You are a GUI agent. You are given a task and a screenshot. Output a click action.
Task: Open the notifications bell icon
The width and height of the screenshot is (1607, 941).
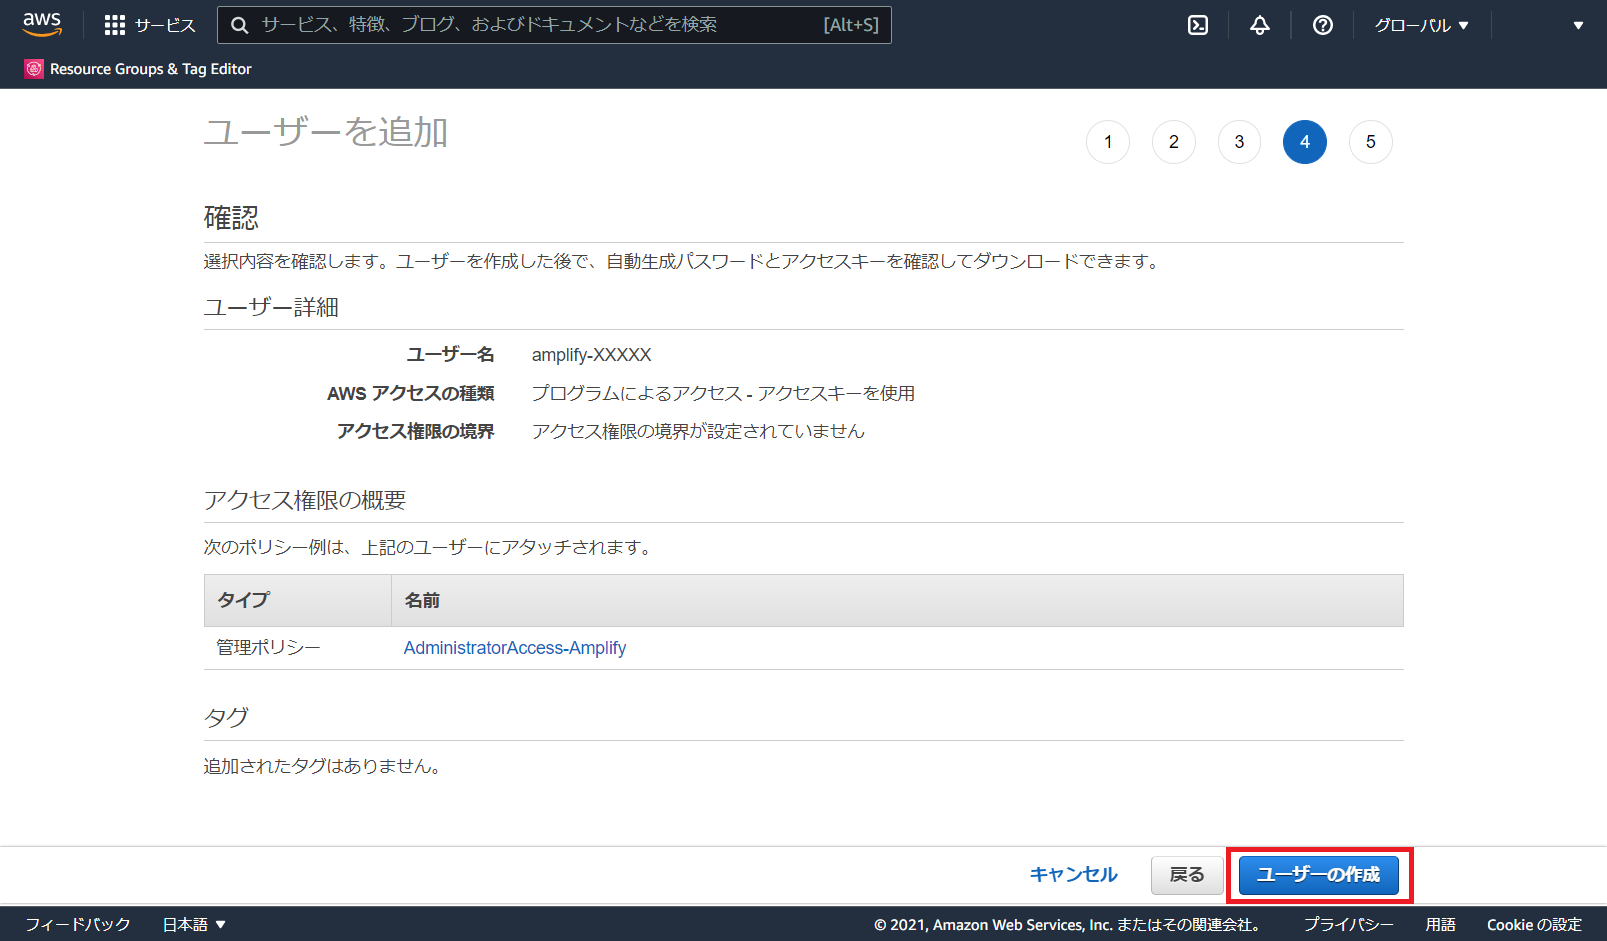[1259, 25]
